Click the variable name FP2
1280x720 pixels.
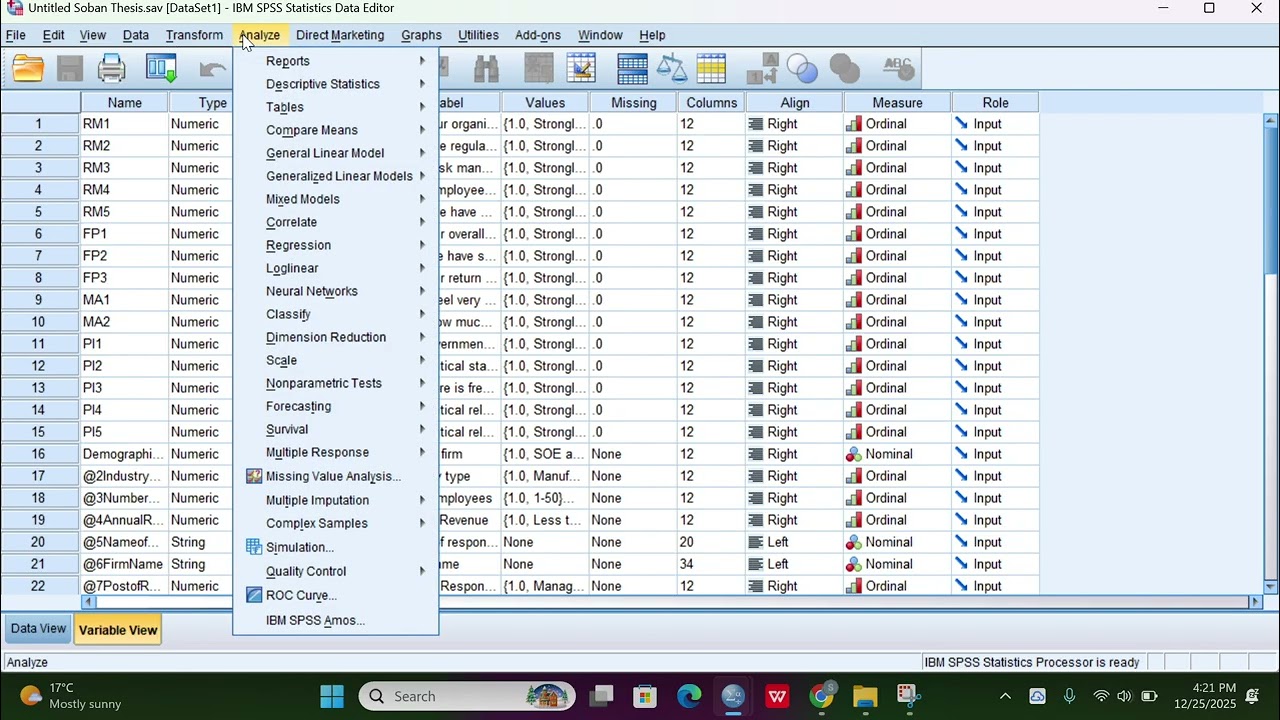(95, 256)
